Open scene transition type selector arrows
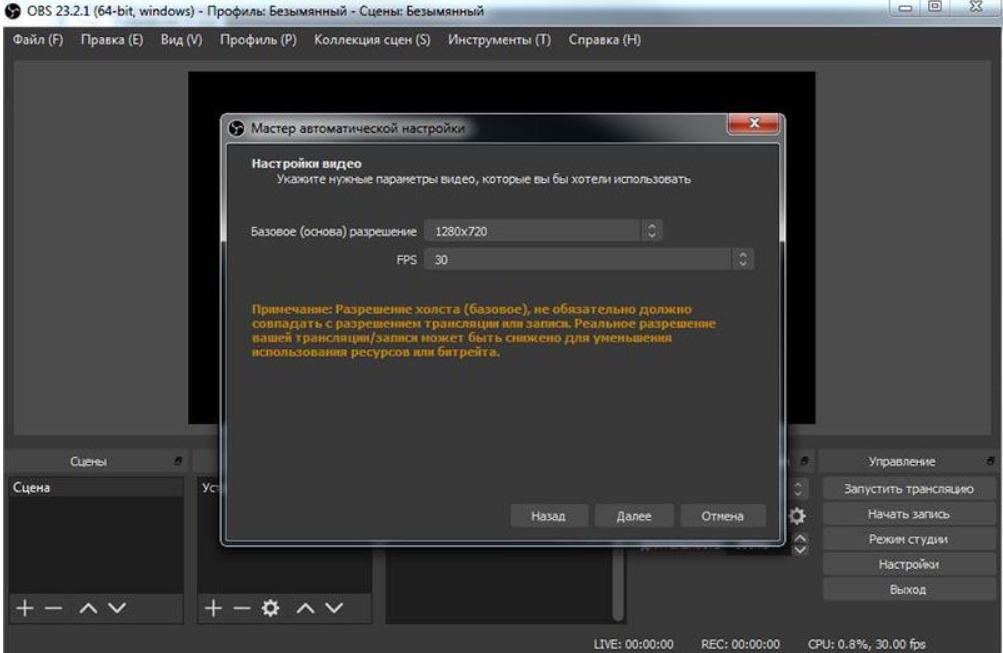The image size is (1003, 653). pyautogui.click(x=798, y=489)
